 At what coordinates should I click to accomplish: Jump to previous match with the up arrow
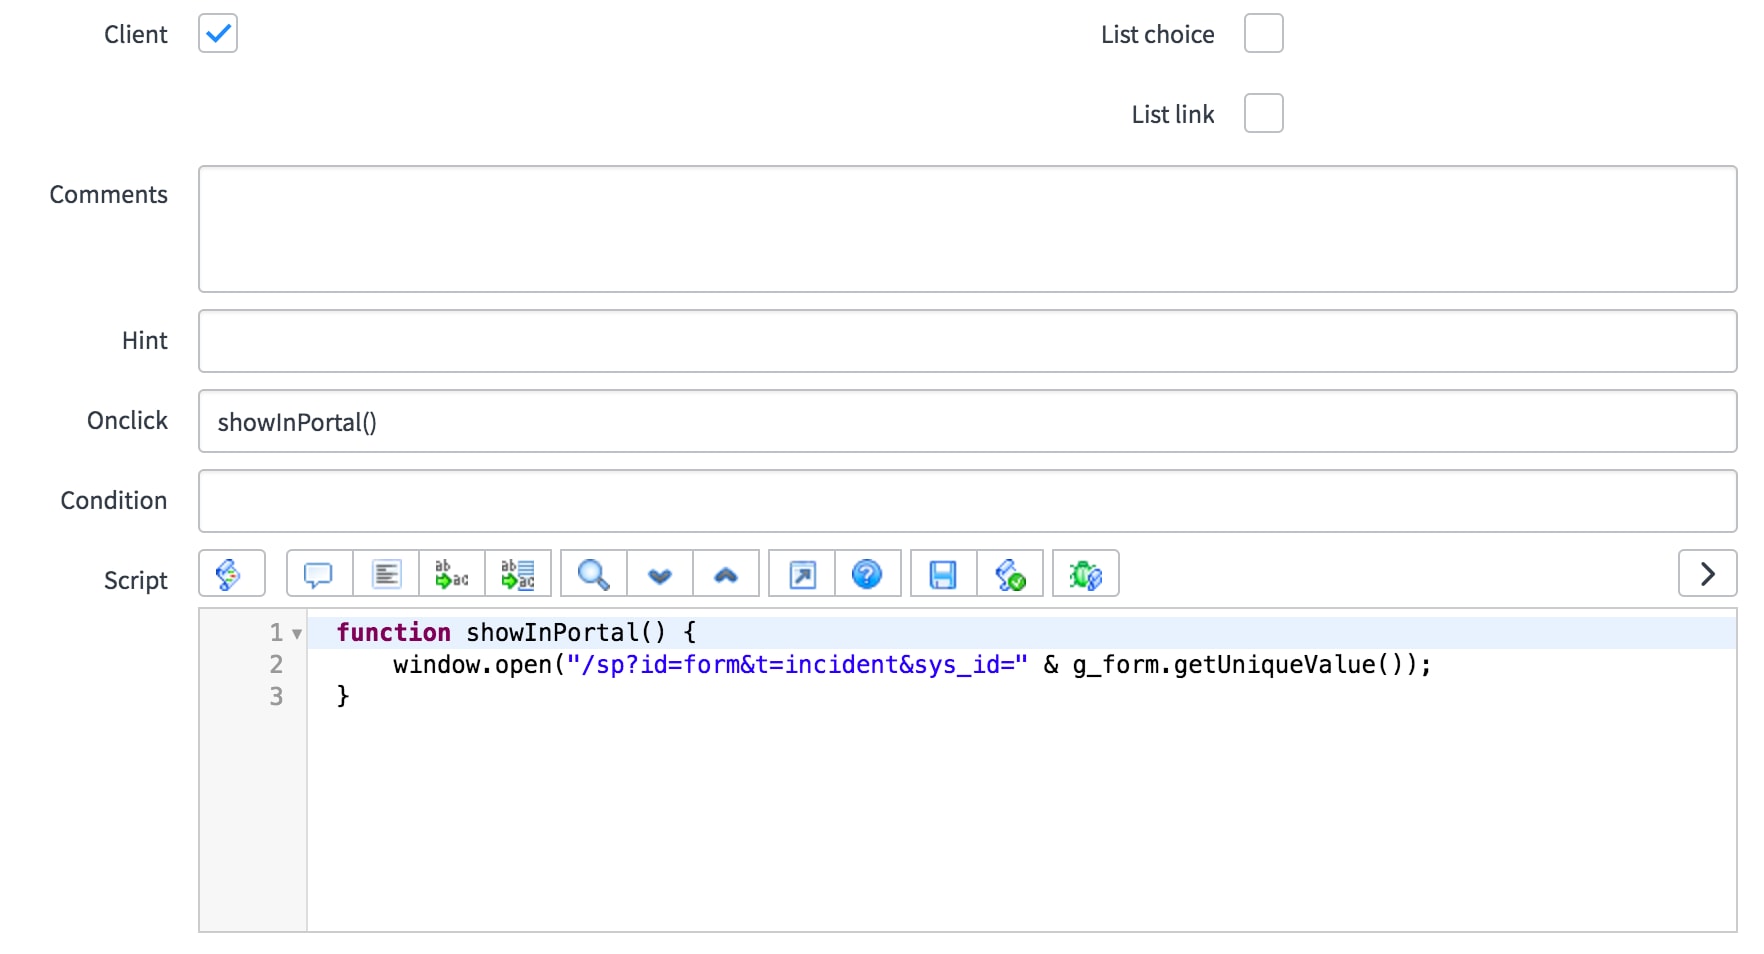click(x=726, y=574)
